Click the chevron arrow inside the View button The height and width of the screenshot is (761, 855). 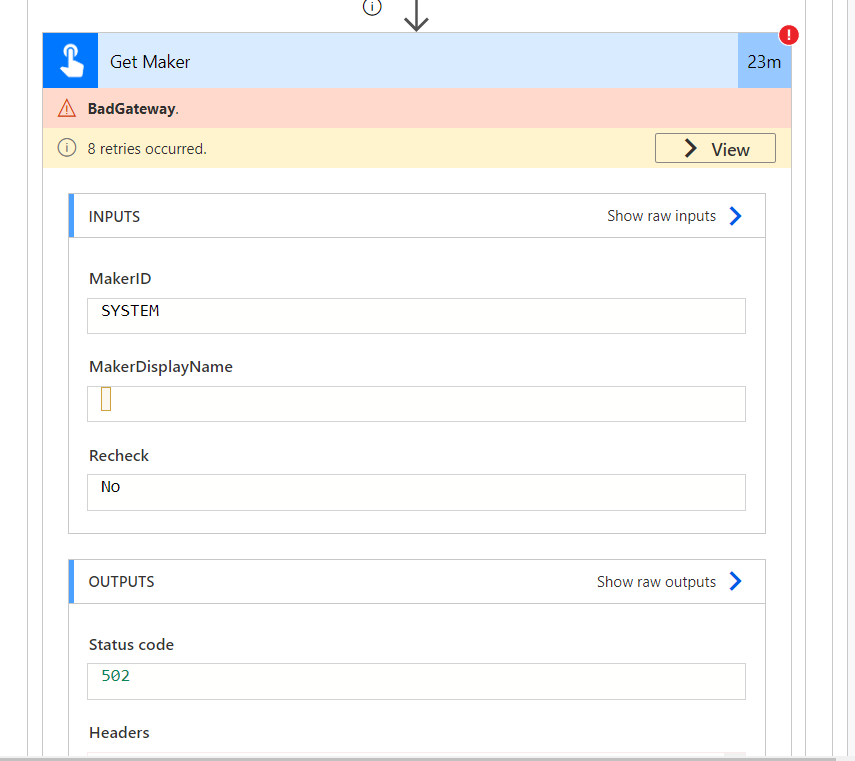(x=690, y=148)
